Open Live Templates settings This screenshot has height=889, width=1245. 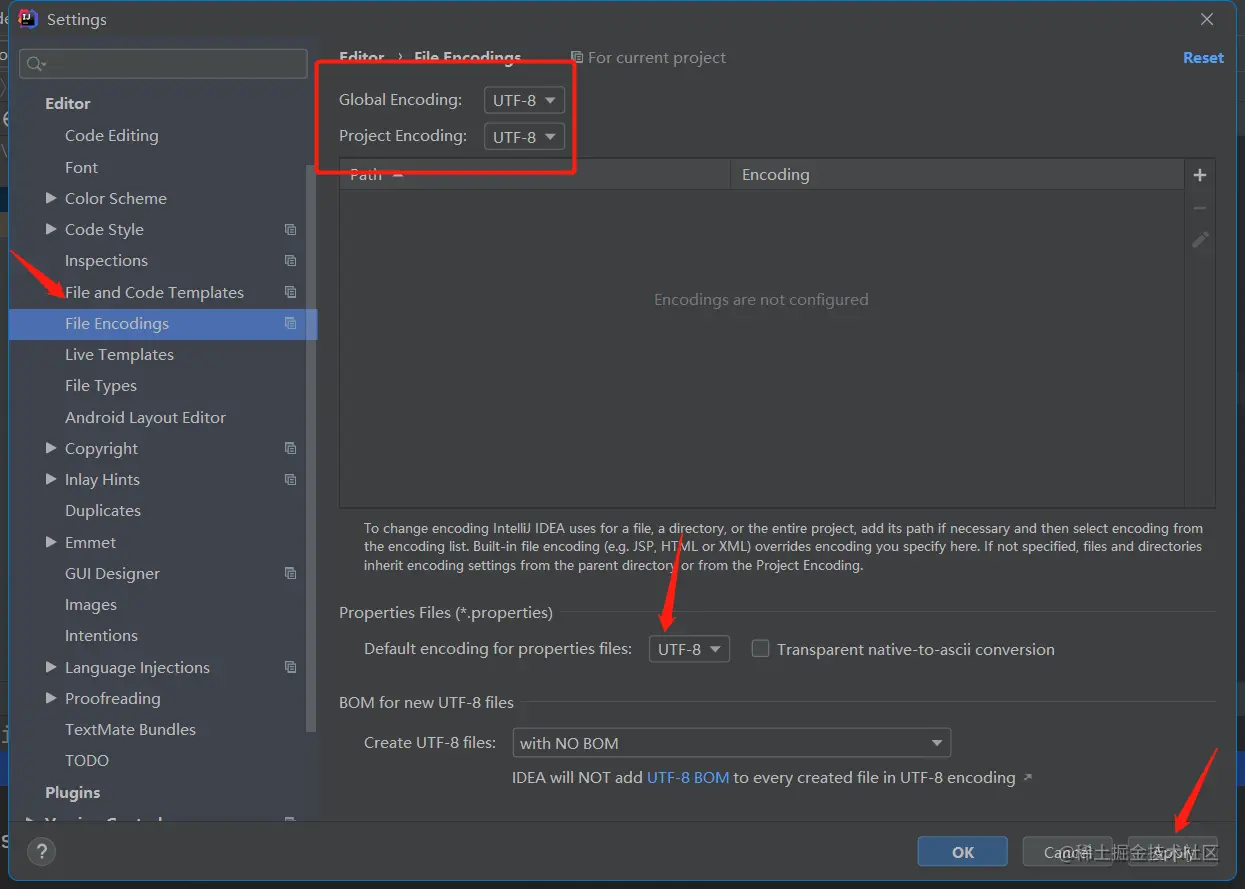click(119, 354)
